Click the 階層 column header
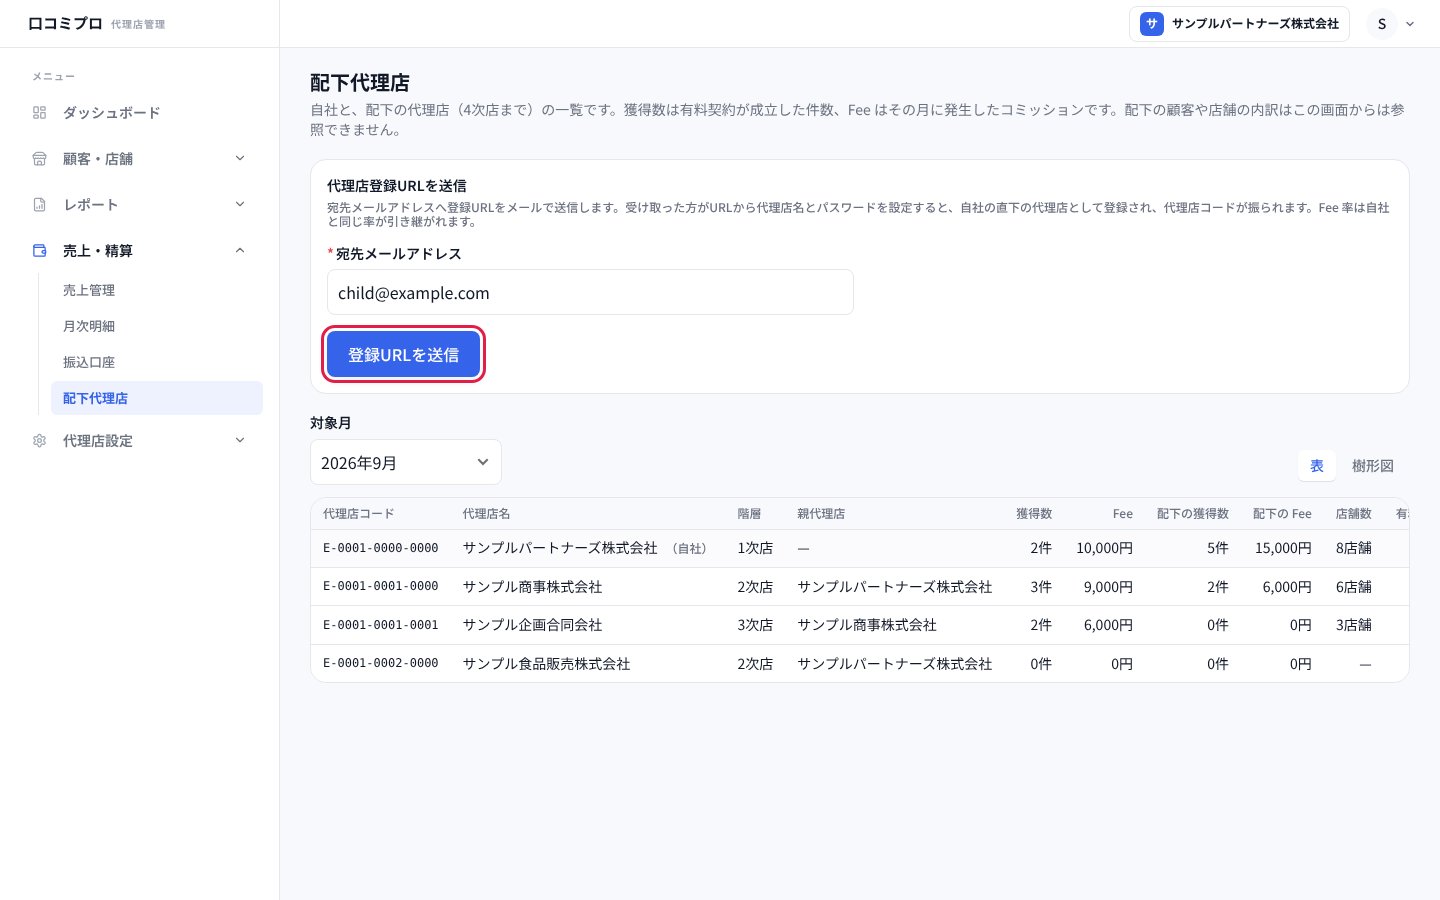Image resolution: width=1440 pixels, height=900 pixels. pyautogui.click(x=749, y=514)
